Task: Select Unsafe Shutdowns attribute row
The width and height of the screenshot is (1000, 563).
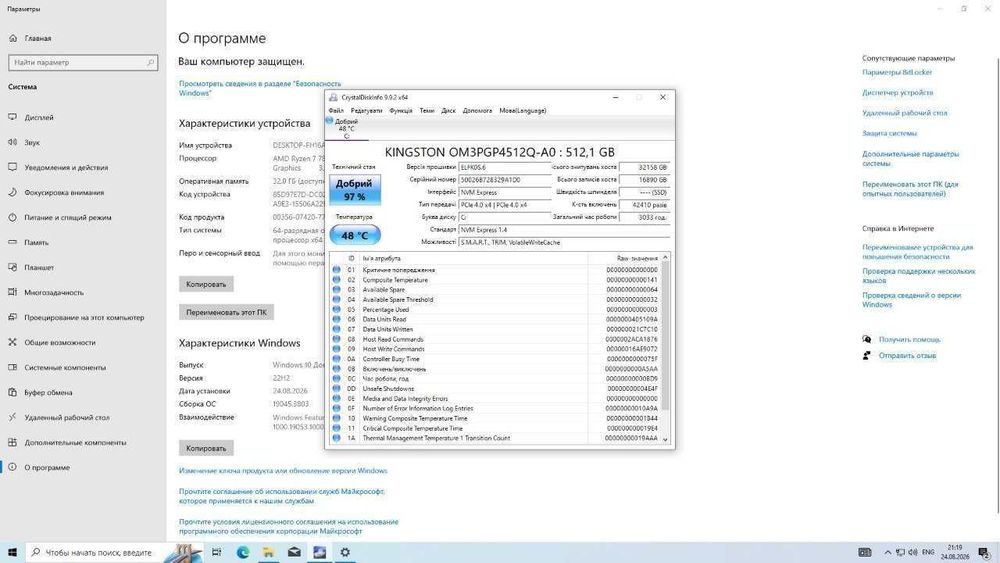Action: click(x=497, y=388)
